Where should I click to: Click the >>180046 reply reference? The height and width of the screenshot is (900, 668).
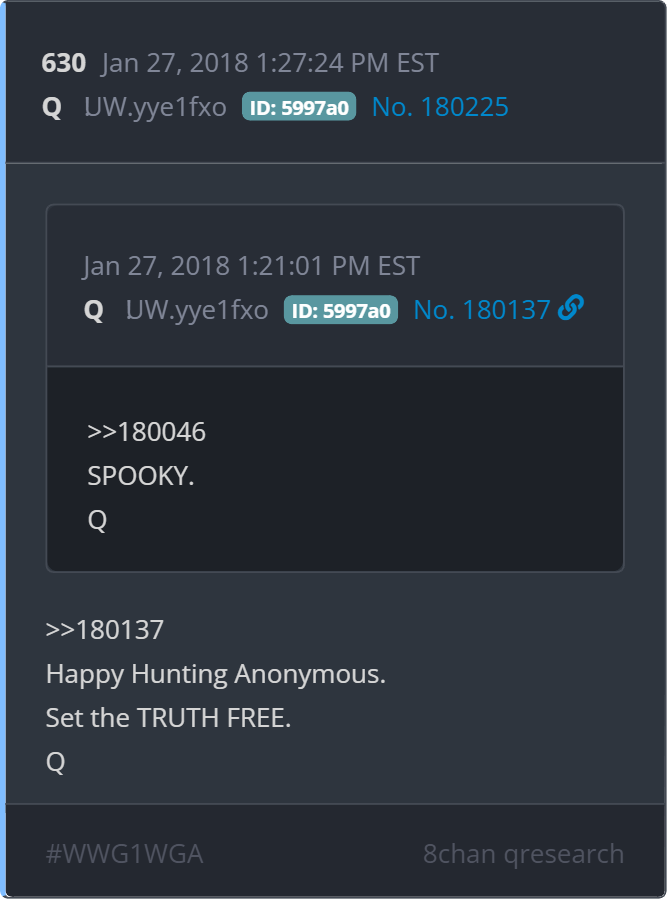(x=146, y=432)
